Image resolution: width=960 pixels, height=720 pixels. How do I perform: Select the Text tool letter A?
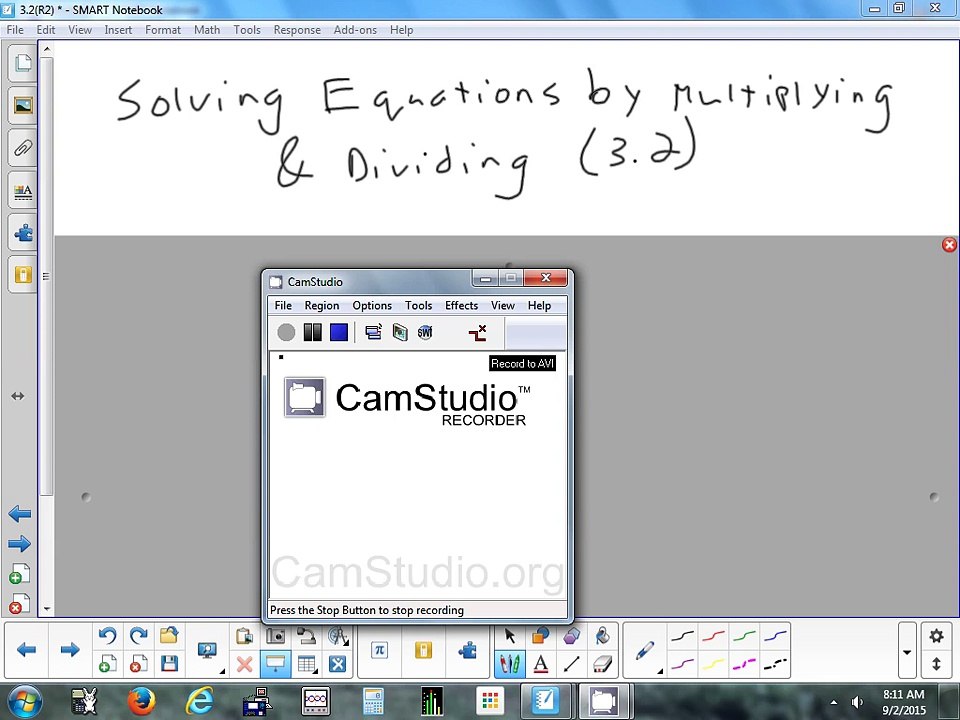click(x=541, y=664)
